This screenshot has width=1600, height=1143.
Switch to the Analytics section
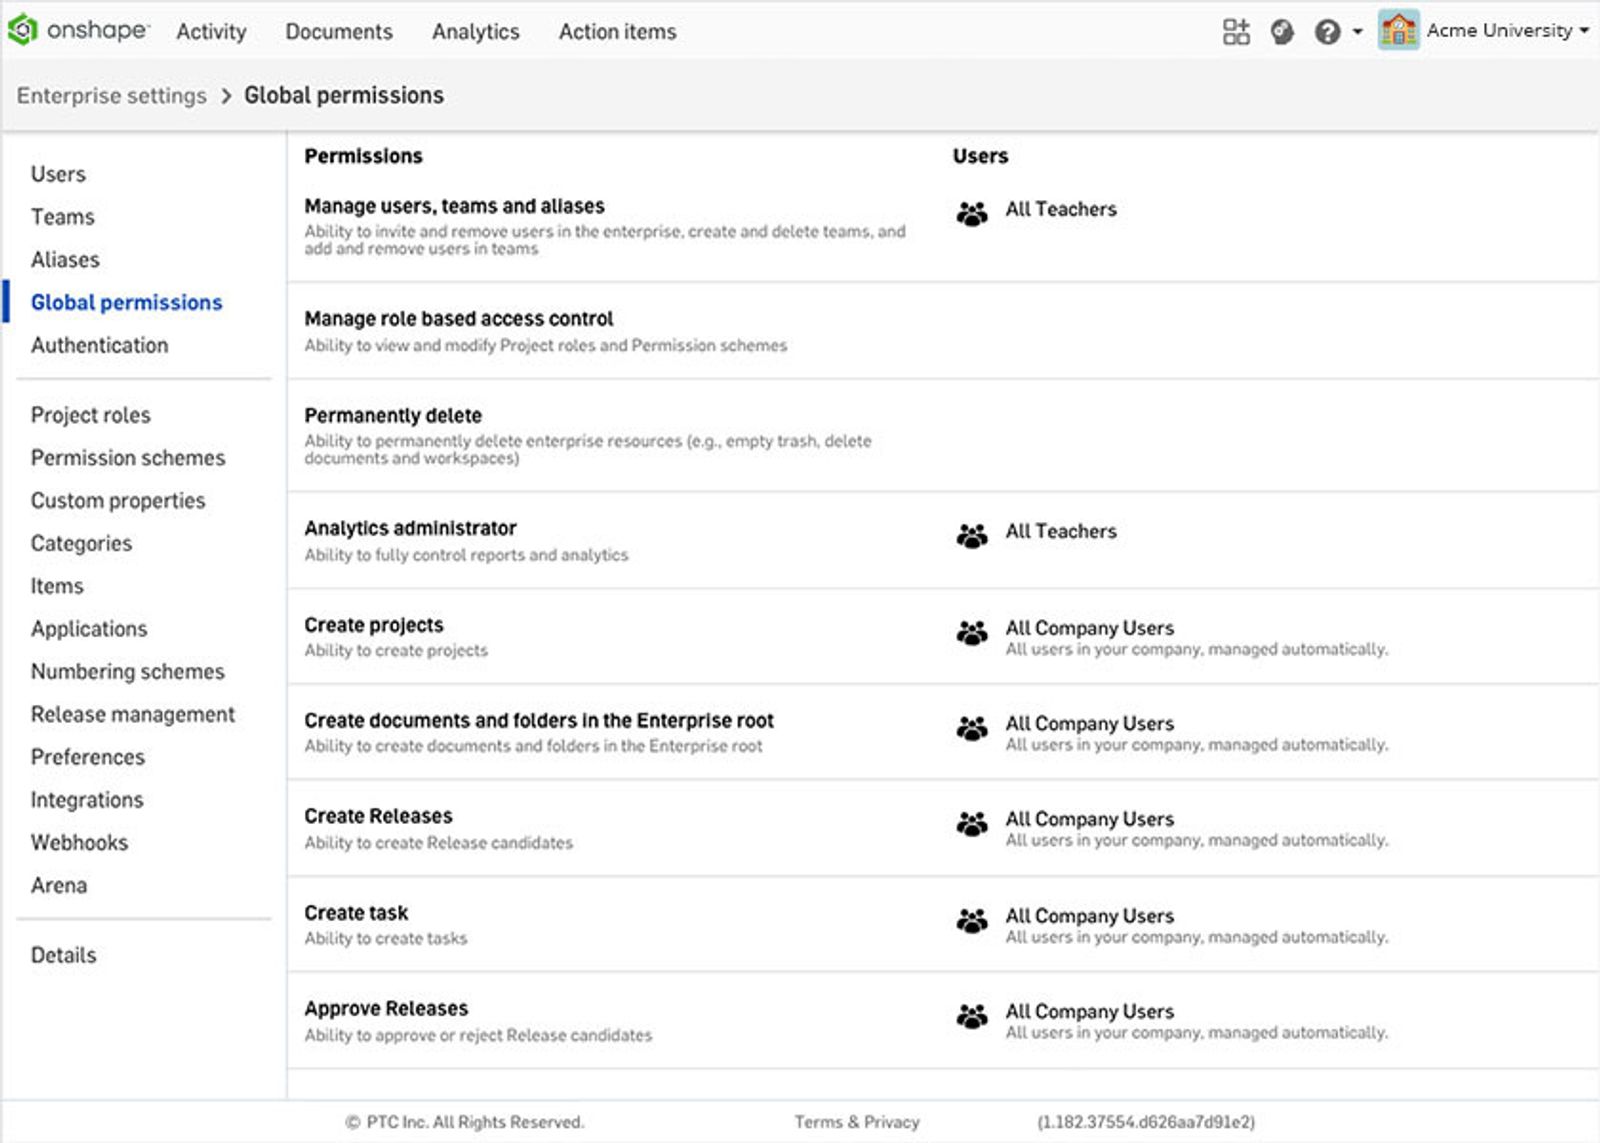pos(475,31)
